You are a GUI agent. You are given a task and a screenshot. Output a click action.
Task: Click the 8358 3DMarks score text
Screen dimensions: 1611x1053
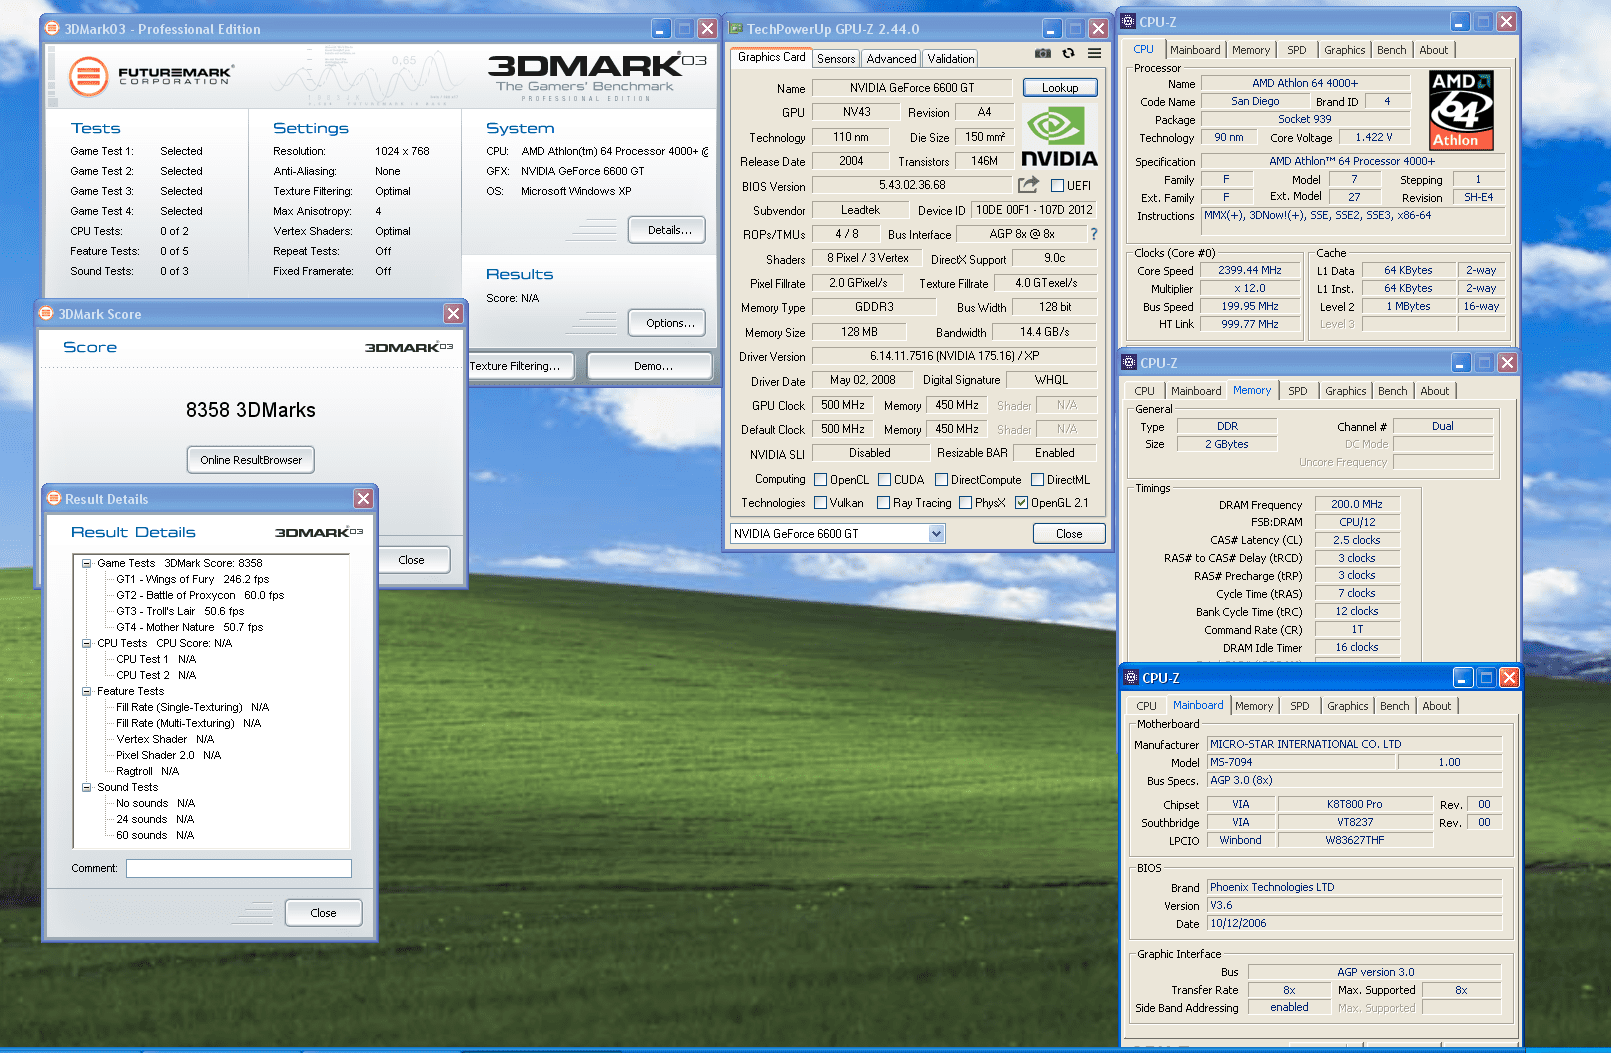251,410
